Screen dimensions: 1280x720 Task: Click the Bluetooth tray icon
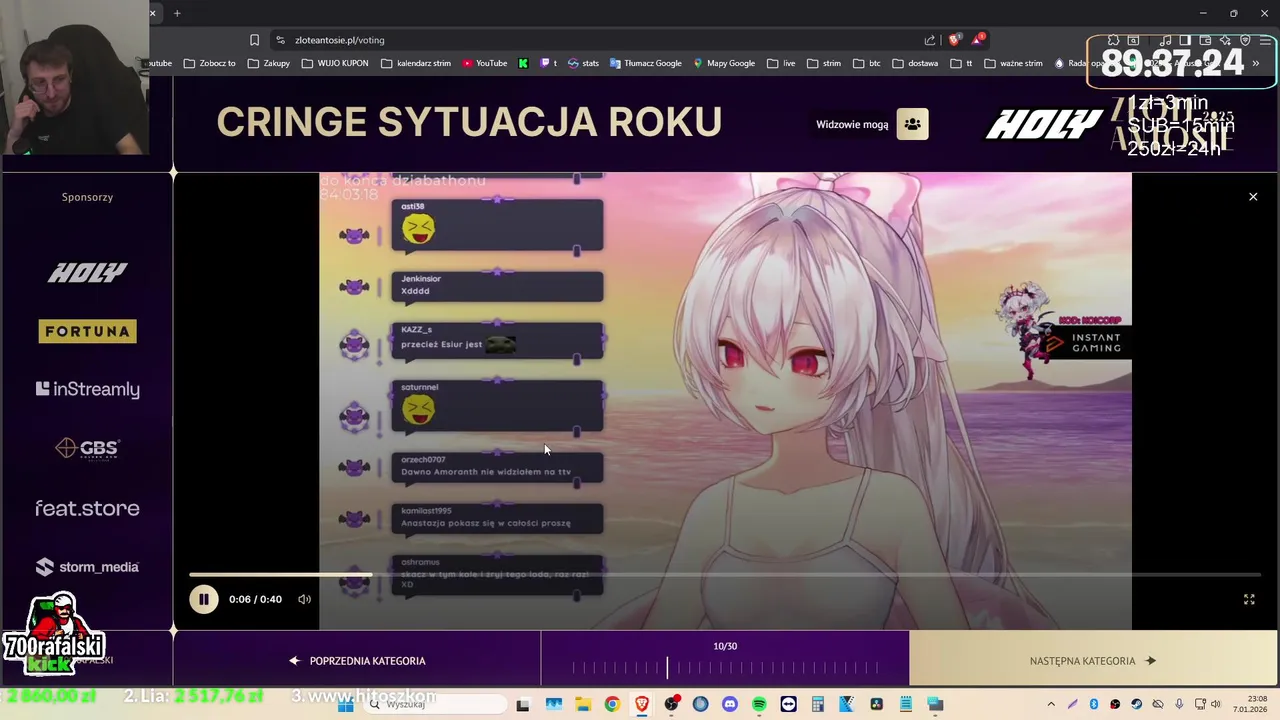(x=1094, y=705)
